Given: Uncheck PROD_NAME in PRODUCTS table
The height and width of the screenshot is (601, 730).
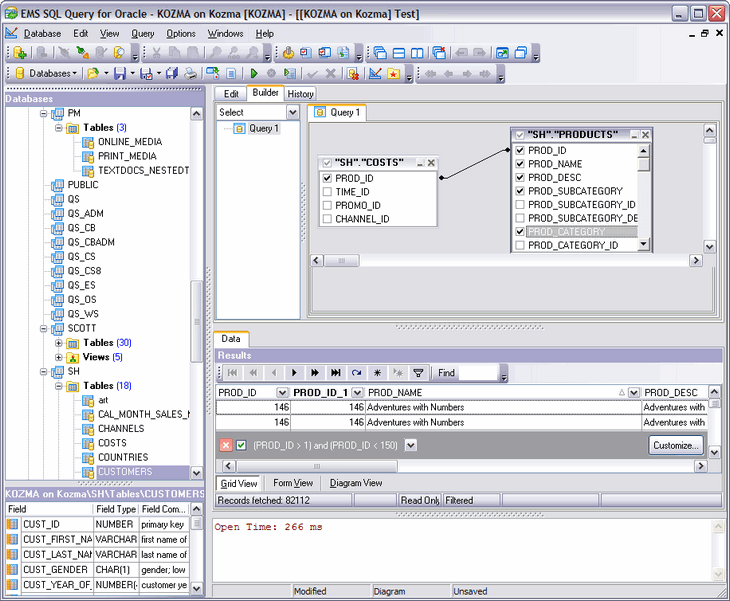Looking at the screenshot, I should tap(520, 164).
